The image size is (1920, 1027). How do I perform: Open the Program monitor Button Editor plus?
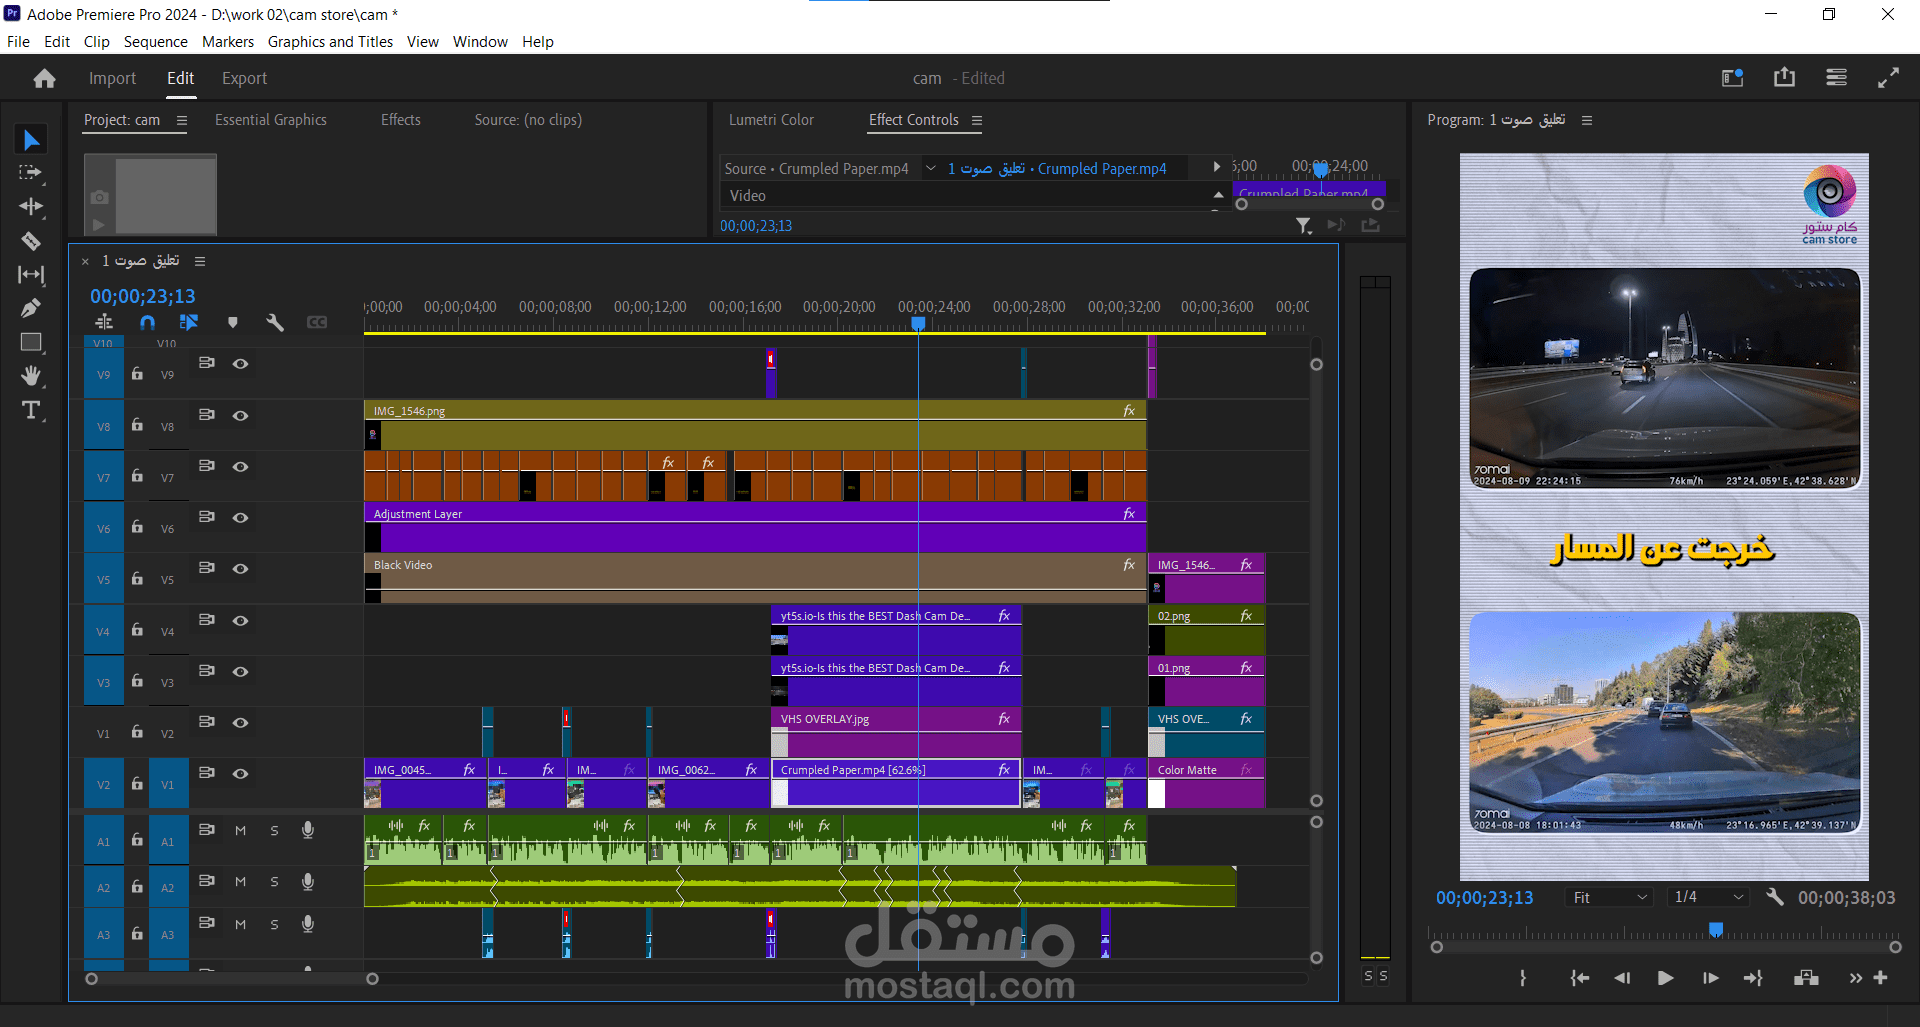coord(1880,978)
